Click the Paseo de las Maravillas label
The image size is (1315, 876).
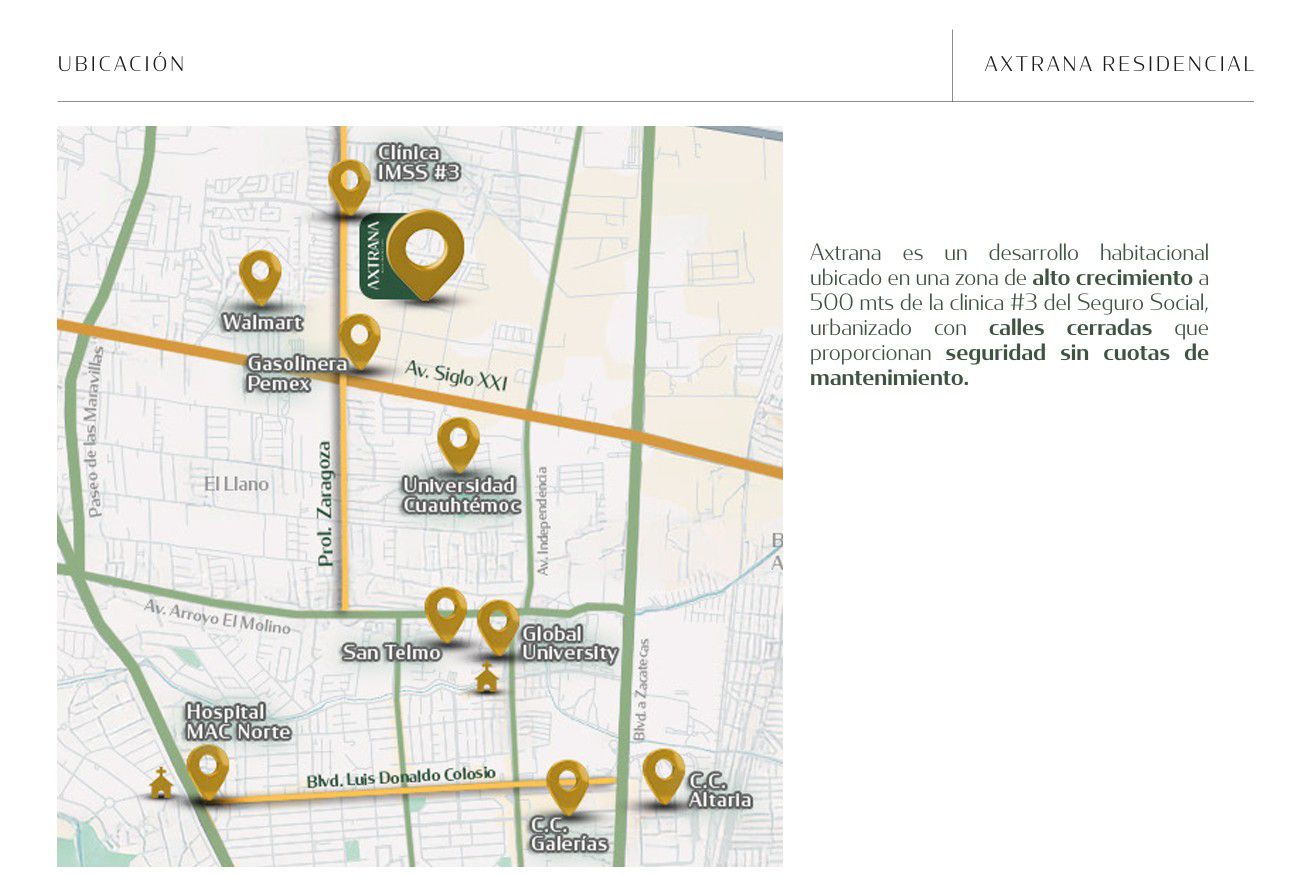(x=95, y=433)
